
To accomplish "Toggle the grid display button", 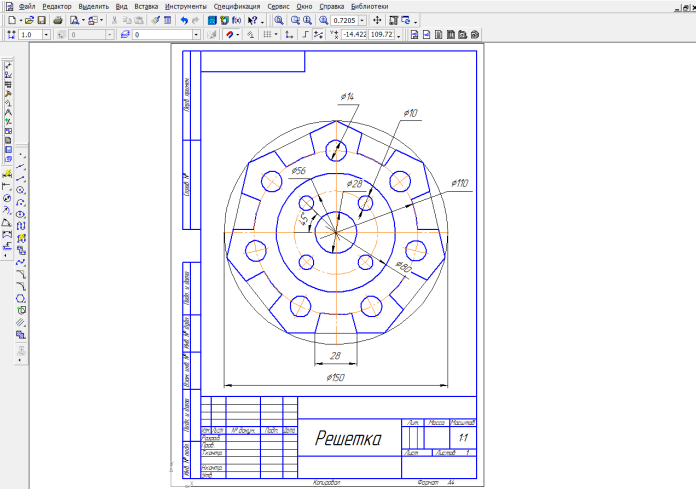I will point(268,35).
